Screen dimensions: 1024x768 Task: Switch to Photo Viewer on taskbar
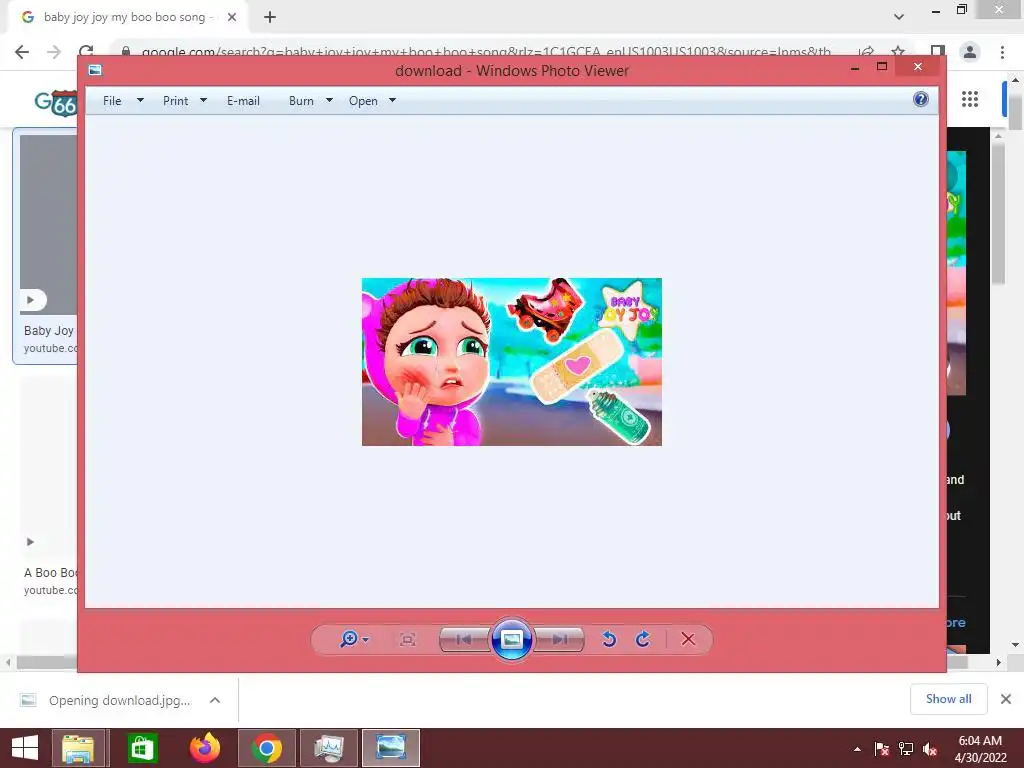pyautogui.click(x=391, y=748)
